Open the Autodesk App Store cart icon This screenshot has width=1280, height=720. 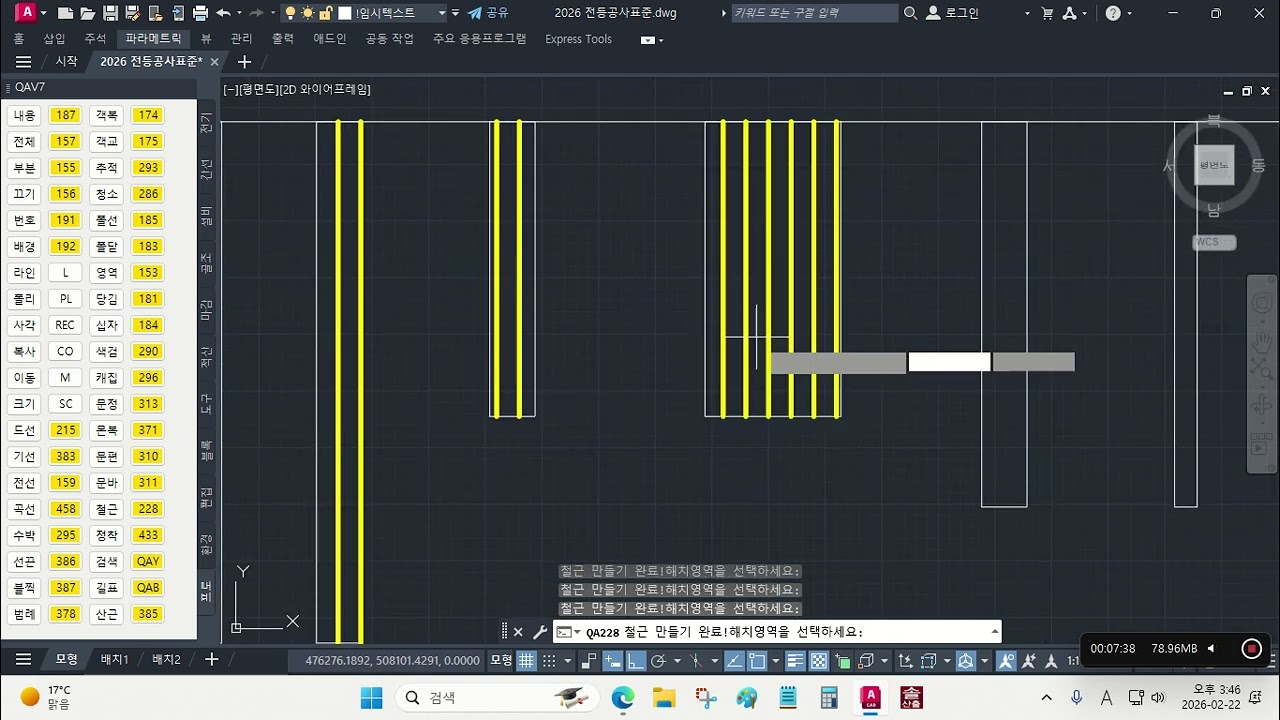pos(1047,13)
